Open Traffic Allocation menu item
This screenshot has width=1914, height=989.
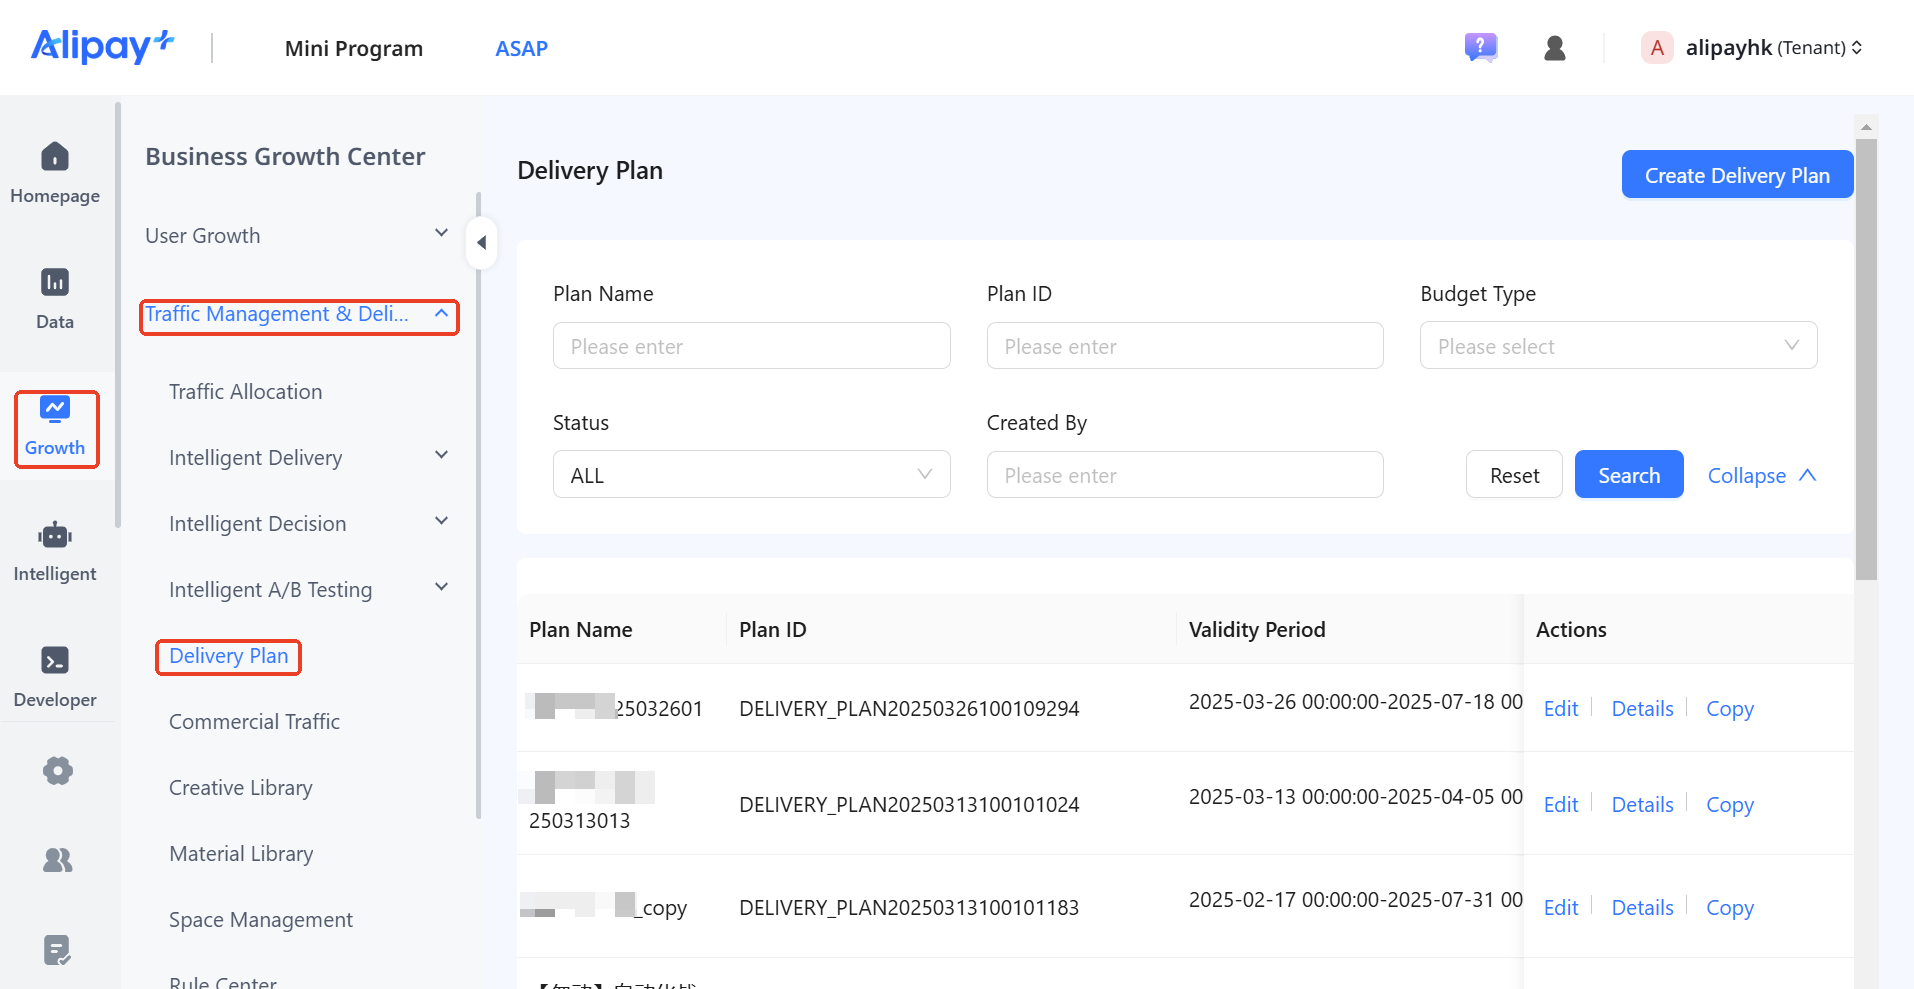point(246,391)
